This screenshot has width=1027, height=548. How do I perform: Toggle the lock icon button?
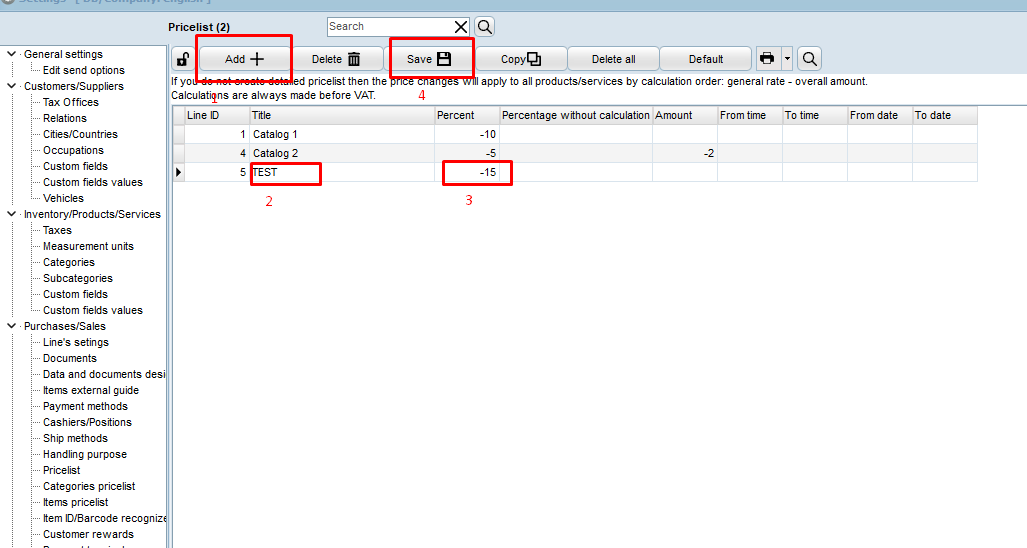tap(183, 59)
